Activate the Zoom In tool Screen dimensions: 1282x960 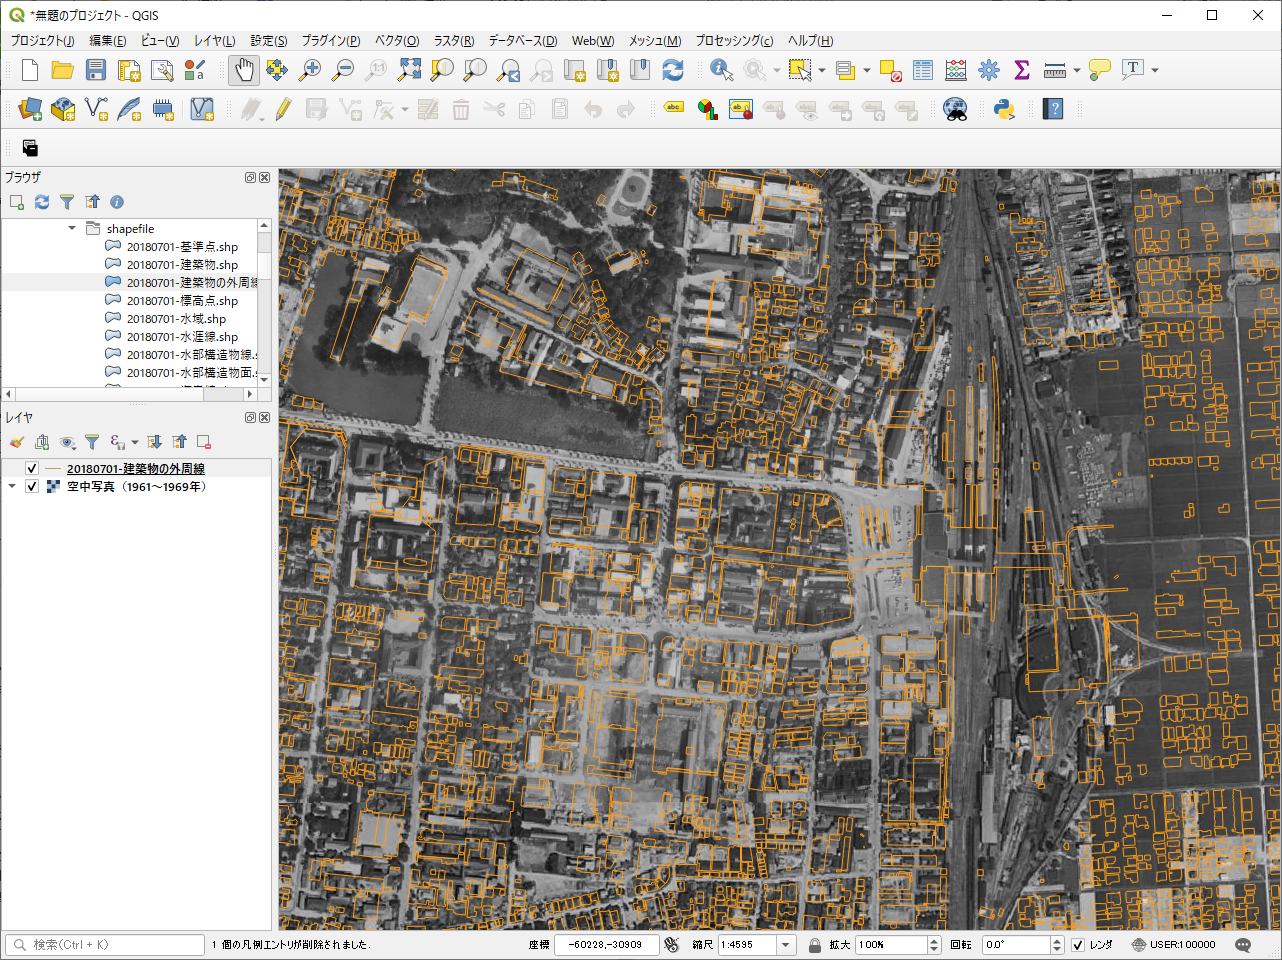click(310, 70)
